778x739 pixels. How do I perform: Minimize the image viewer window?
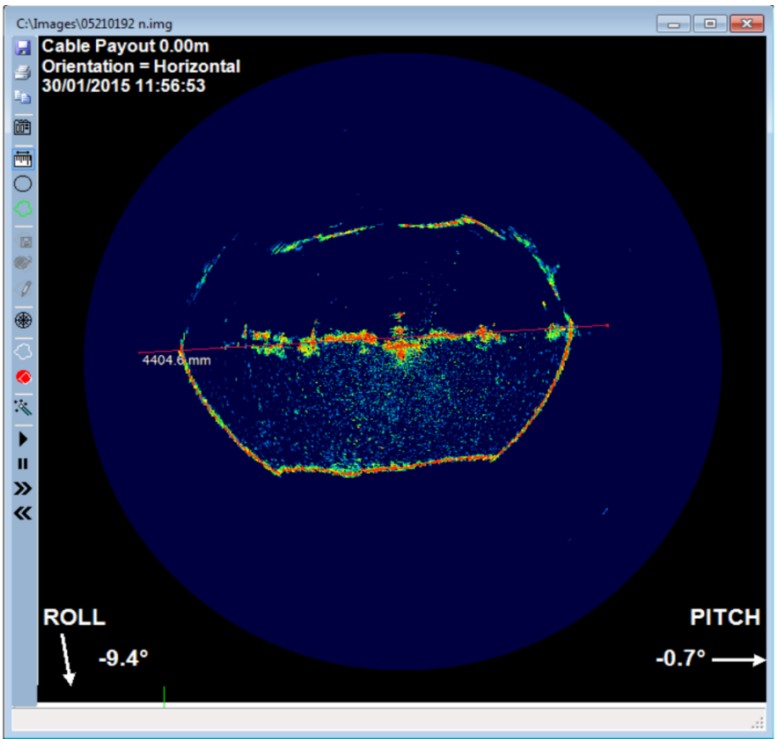tap(673, 24)
